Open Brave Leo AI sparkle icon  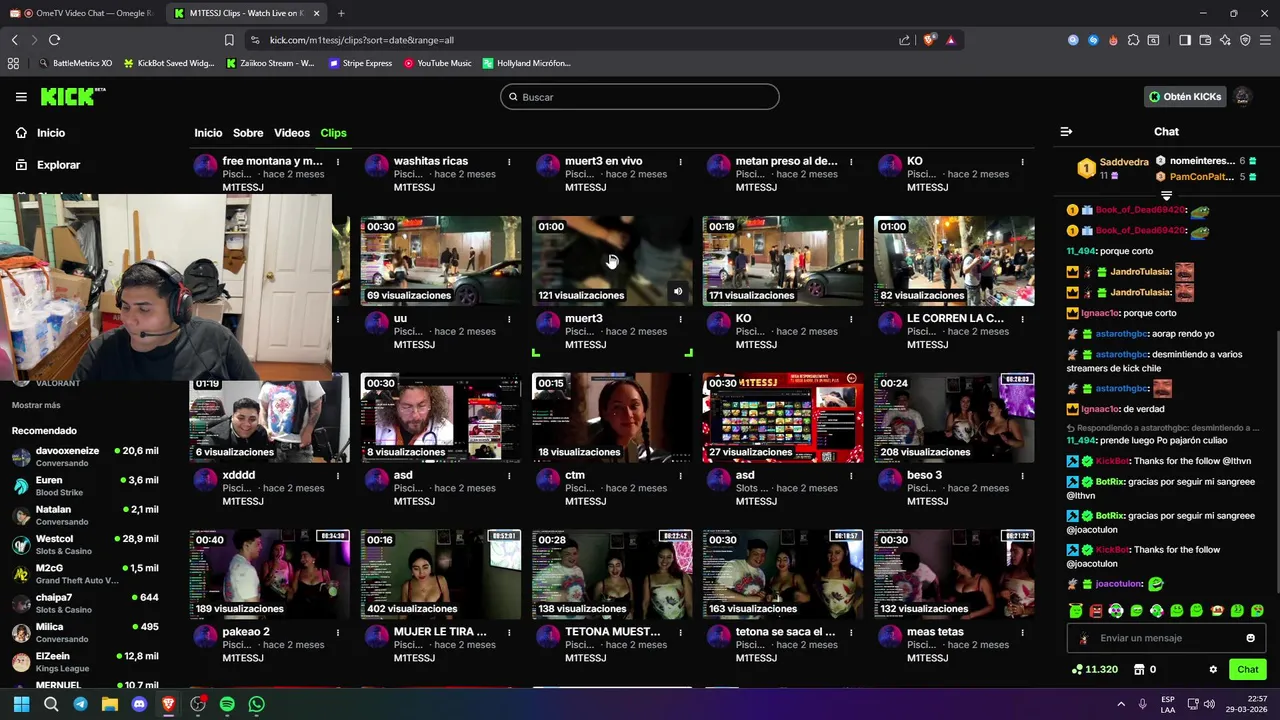click(1225, 40)
